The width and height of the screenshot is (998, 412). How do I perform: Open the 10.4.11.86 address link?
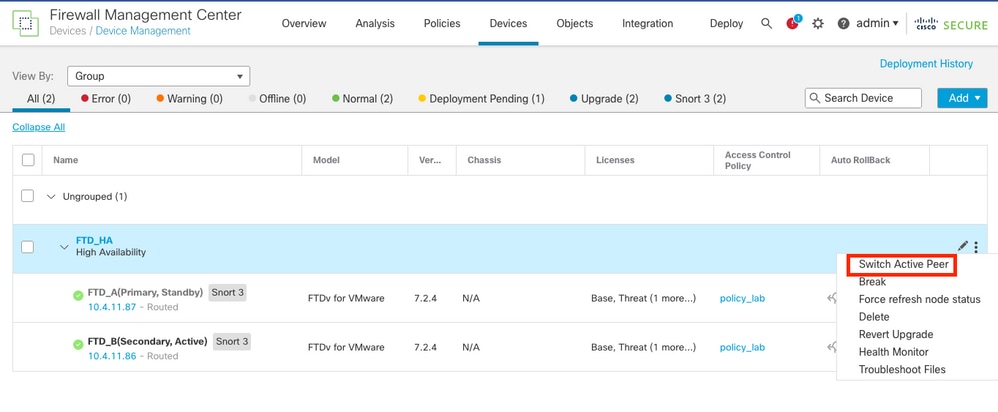point(112,356)
